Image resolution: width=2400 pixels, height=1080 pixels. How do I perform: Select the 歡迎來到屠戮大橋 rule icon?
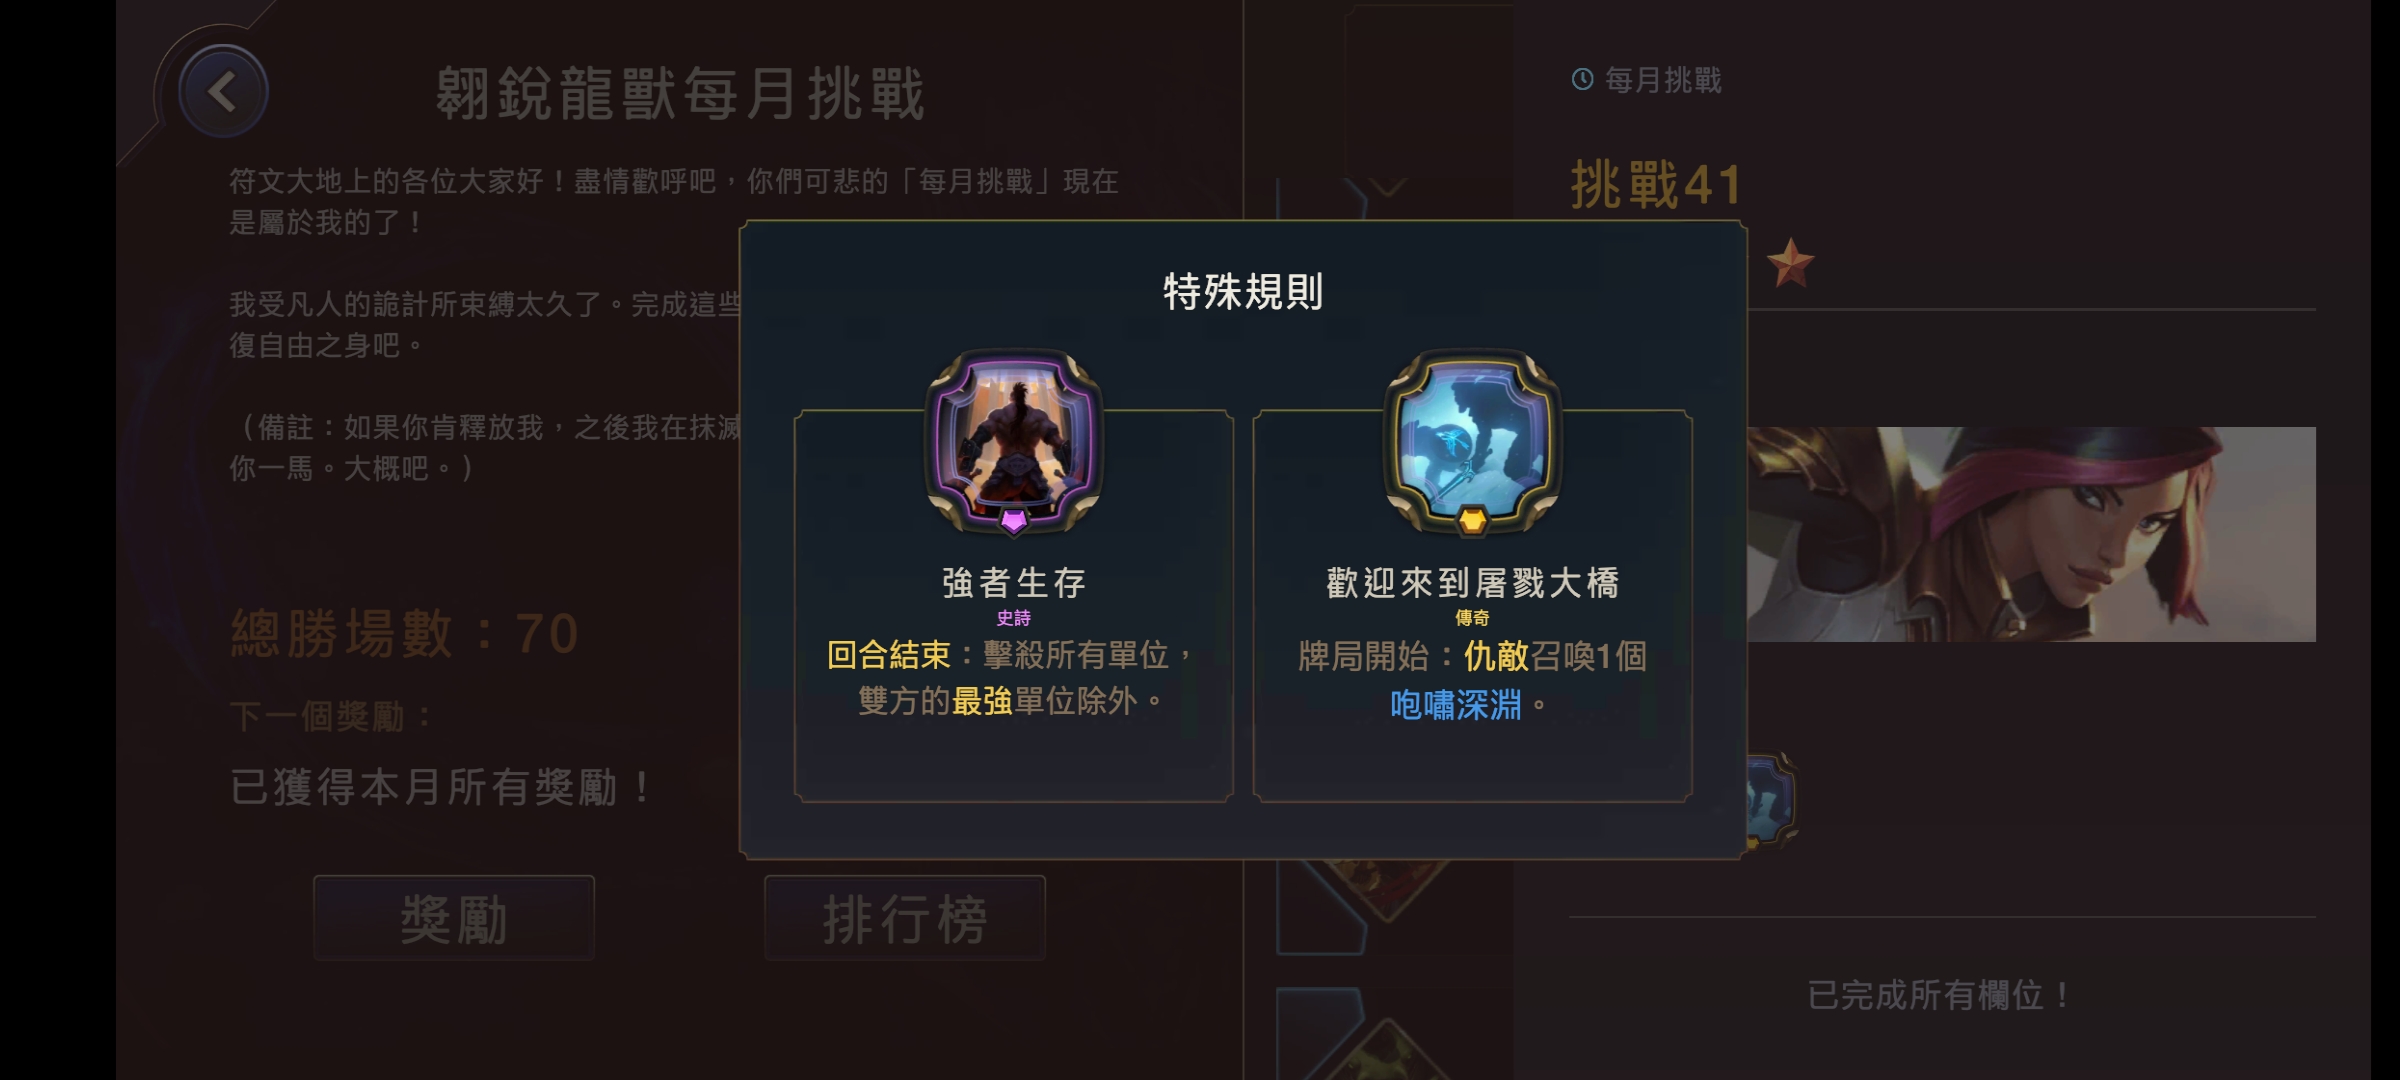[x=1471, y=439]
